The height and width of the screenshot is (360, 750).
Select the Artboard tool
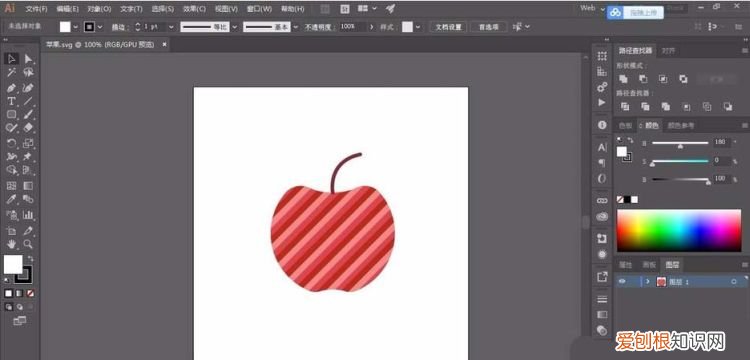pyautogui.click(x=11, y=231)
